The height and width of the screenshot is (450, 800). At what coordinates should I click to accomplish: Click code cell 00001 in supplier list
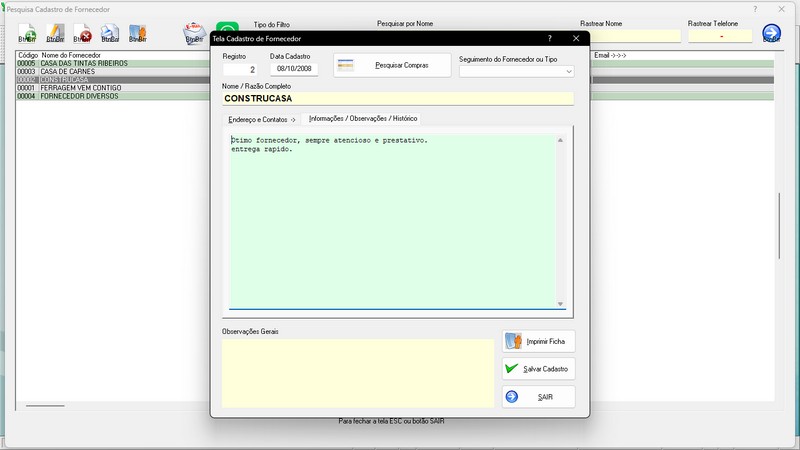27,88
